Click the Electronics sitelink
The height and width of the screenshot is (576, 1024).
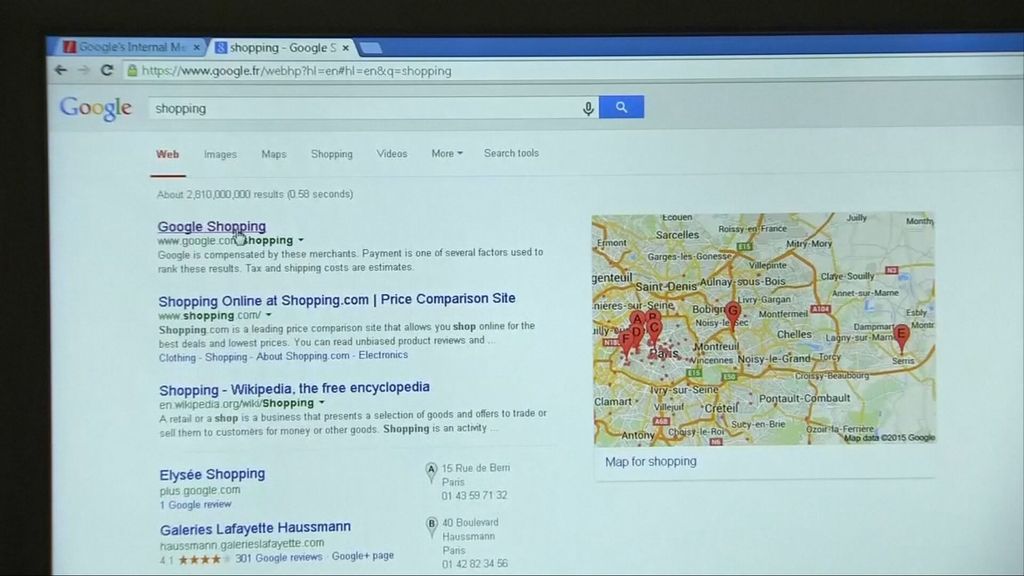click(383, 355)
